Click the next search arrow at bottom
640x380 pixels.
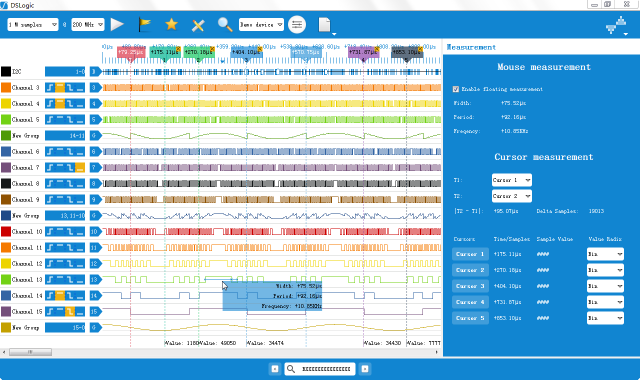coord(365,369)
